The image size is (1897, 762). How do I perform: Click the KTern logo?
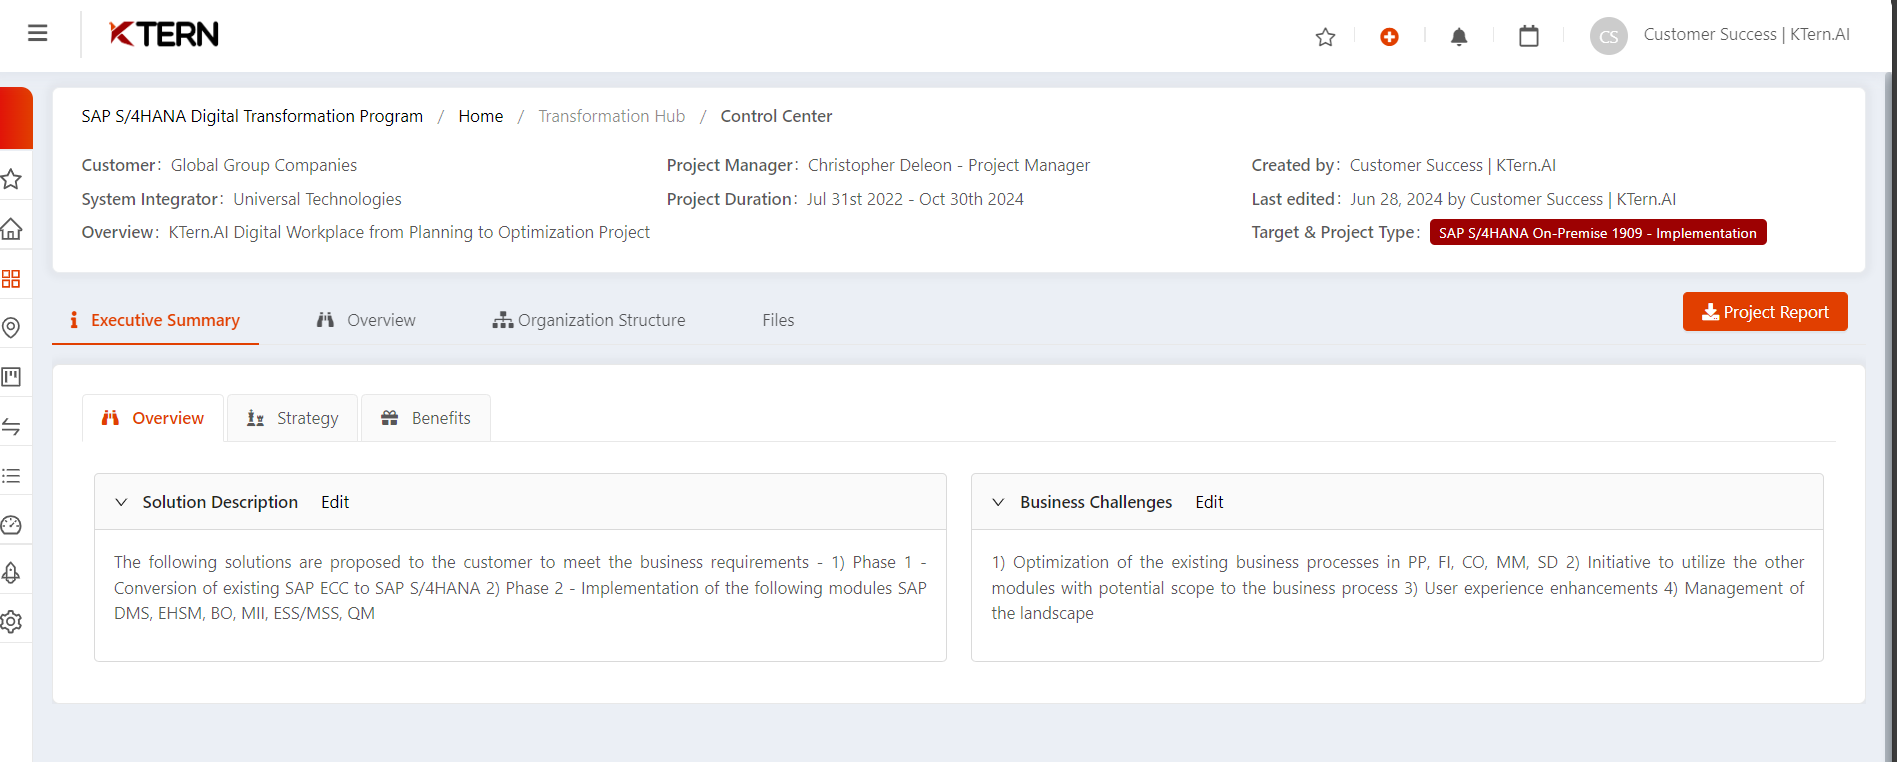164,34
